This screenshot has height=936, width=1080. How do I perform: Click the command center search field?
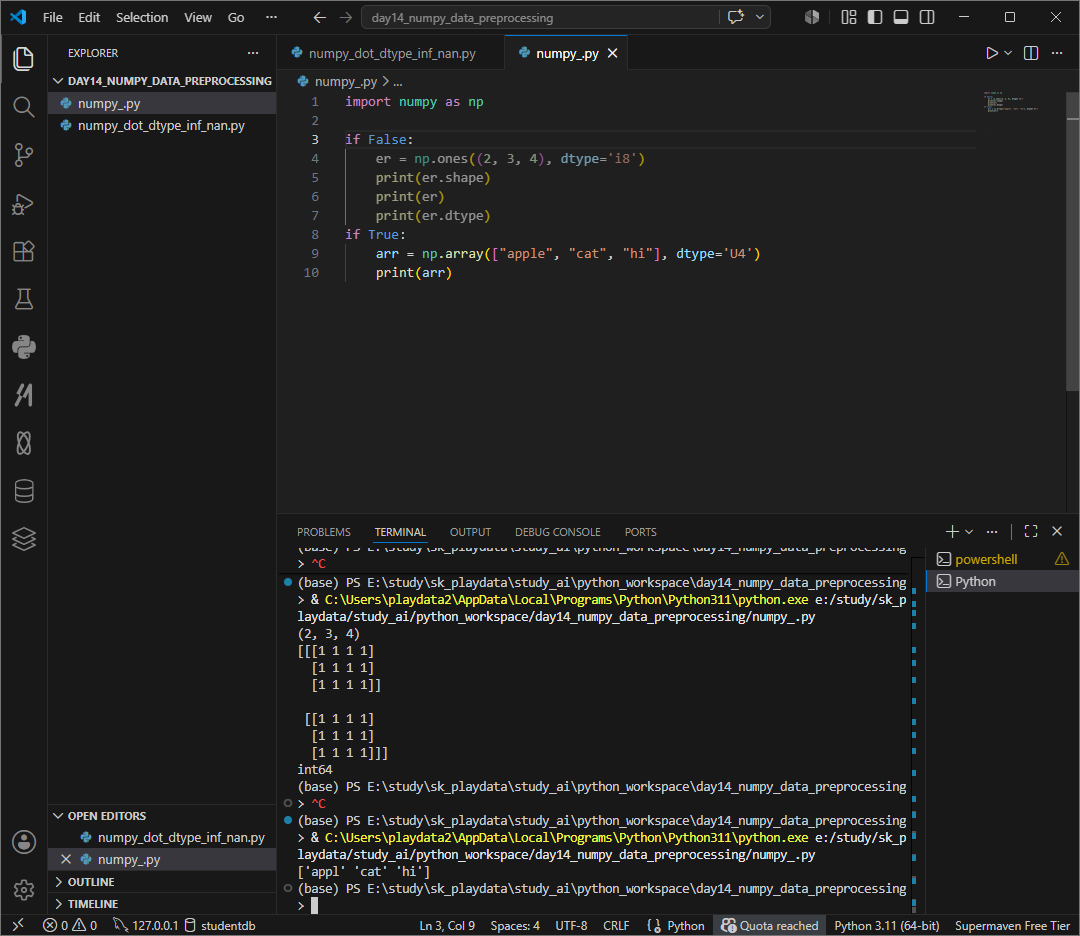pos(540,17)
